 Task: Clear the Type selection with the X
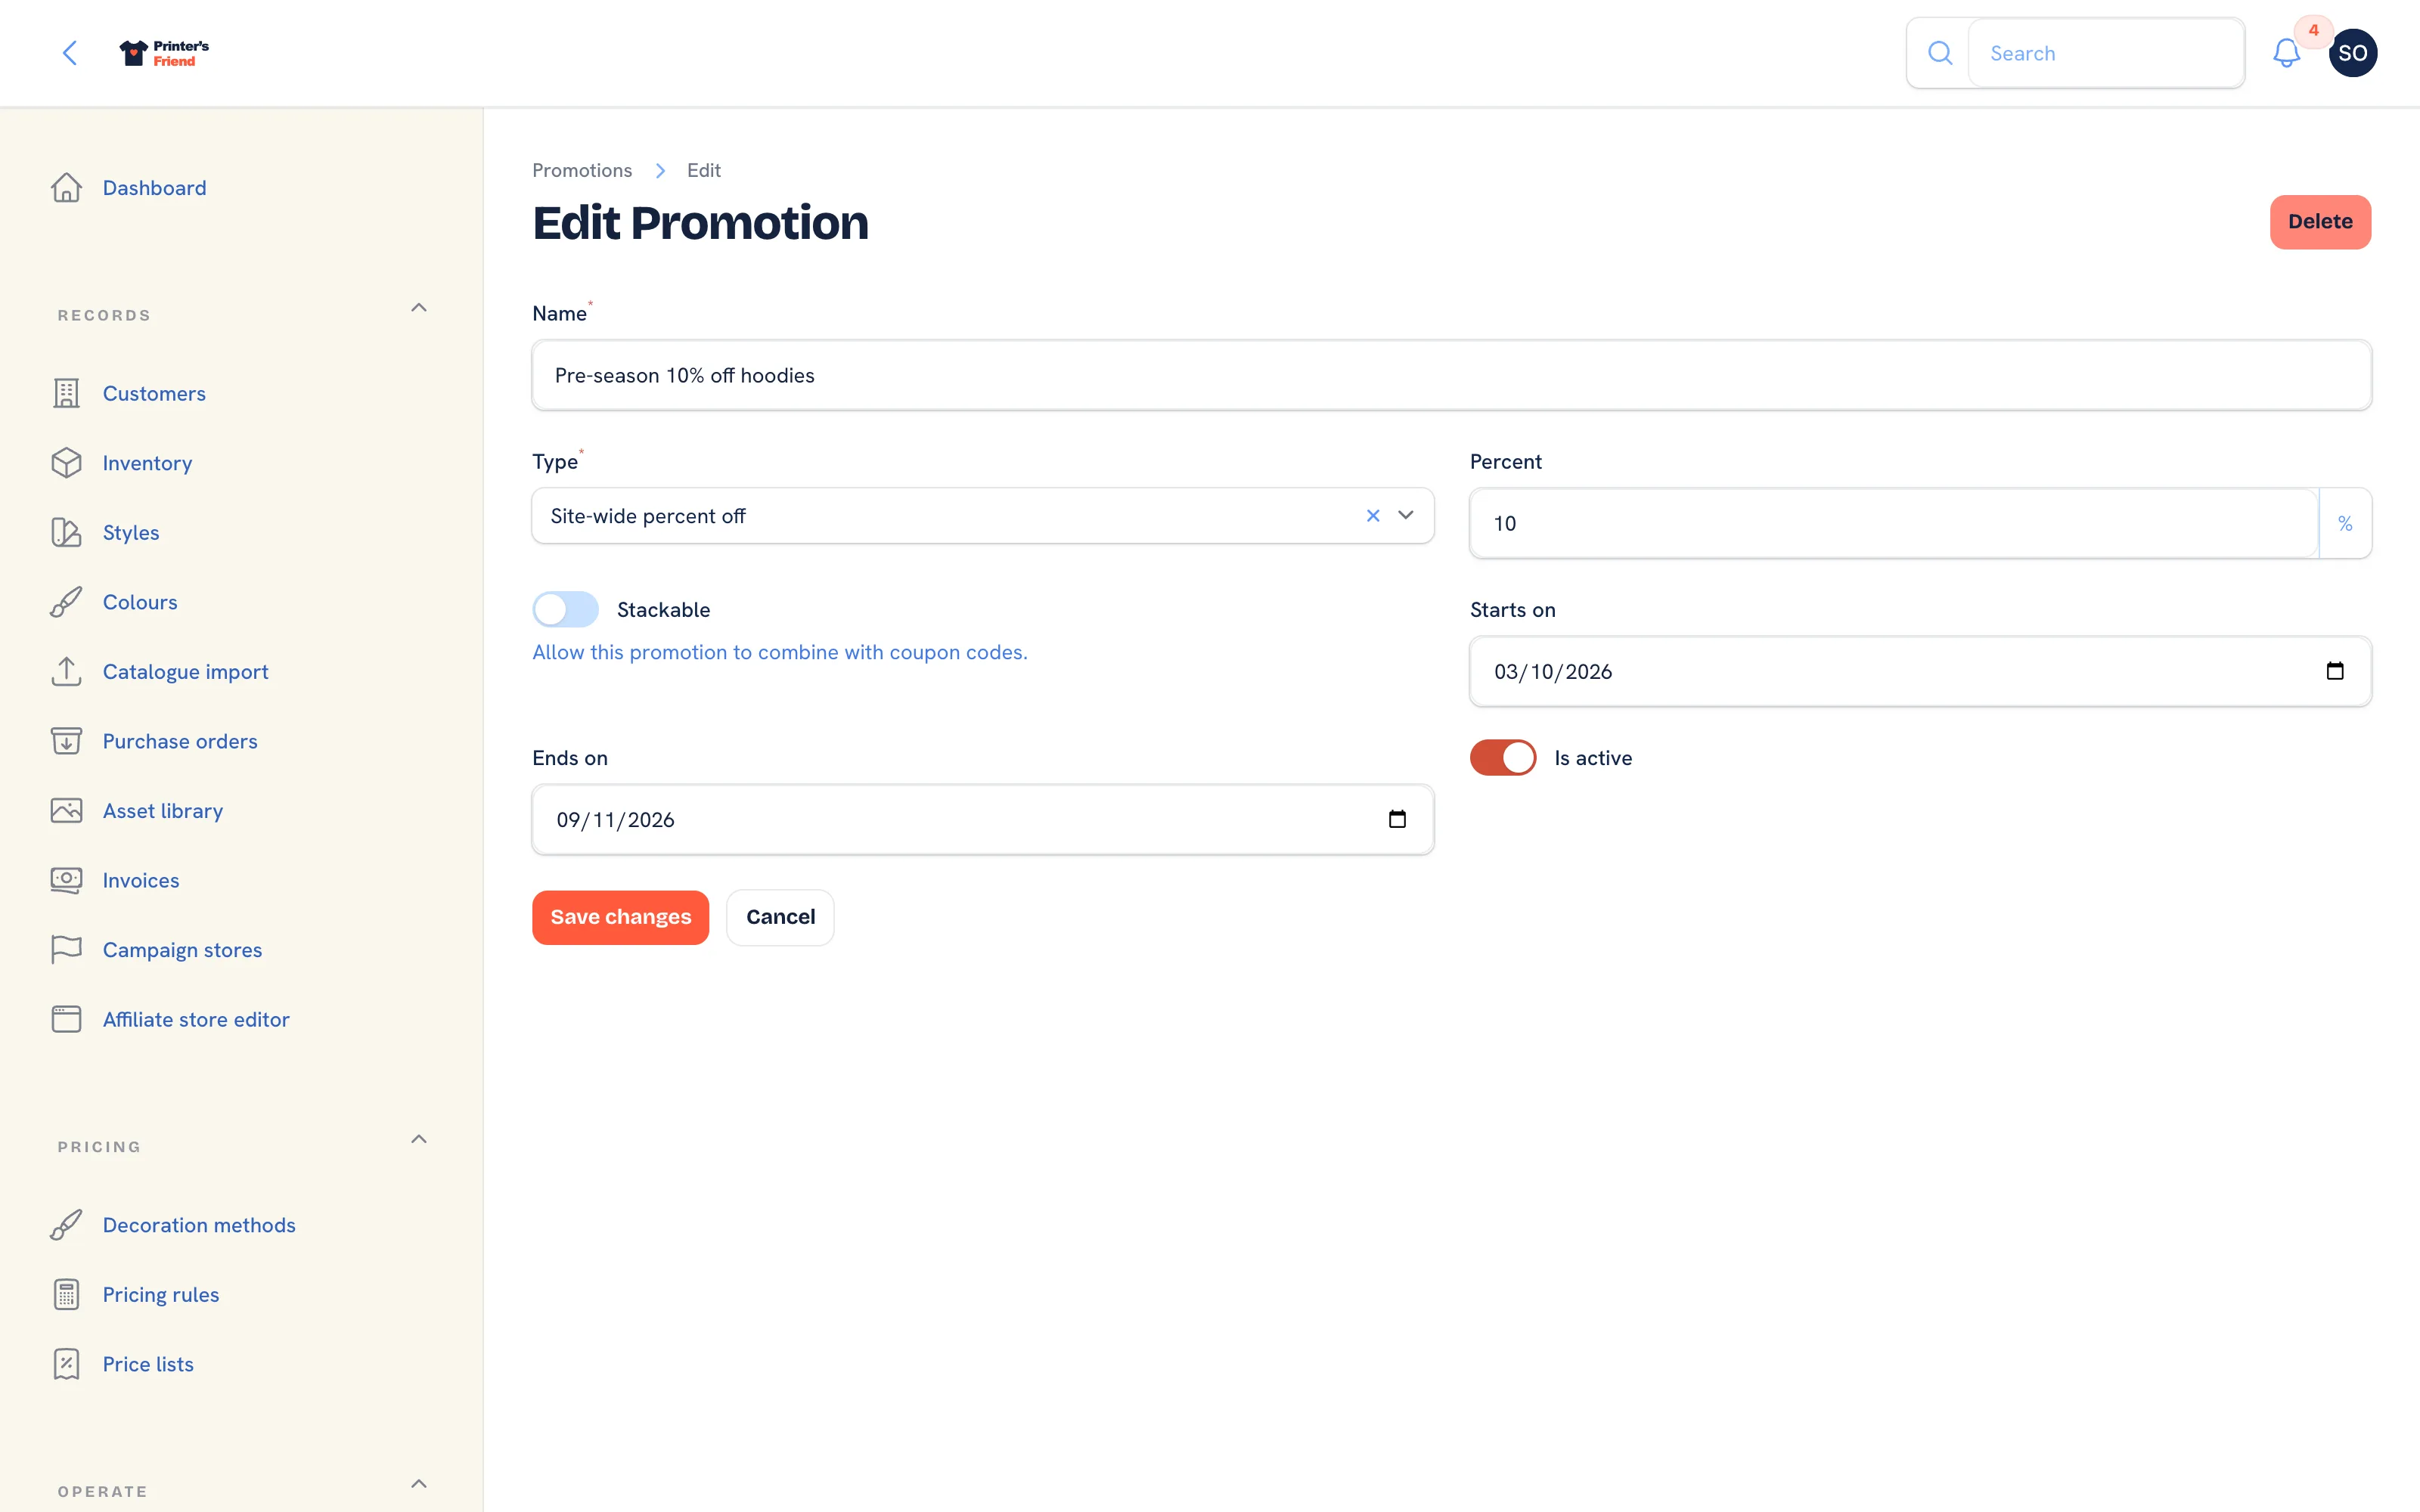click(1373, 515)
